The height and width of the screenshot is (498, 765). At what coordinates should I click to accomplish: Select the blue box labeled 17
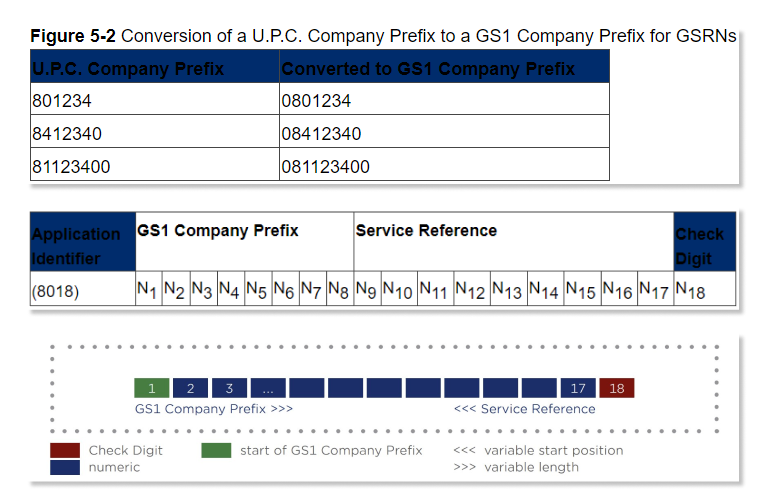click(577, 388)
